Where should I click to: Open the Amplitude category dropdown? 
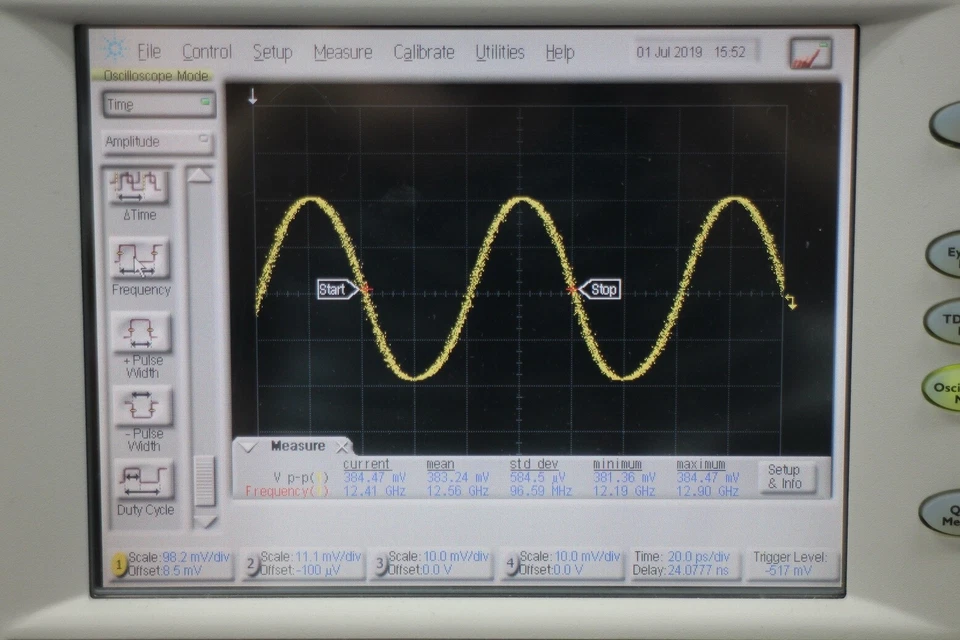pos(157,141)
